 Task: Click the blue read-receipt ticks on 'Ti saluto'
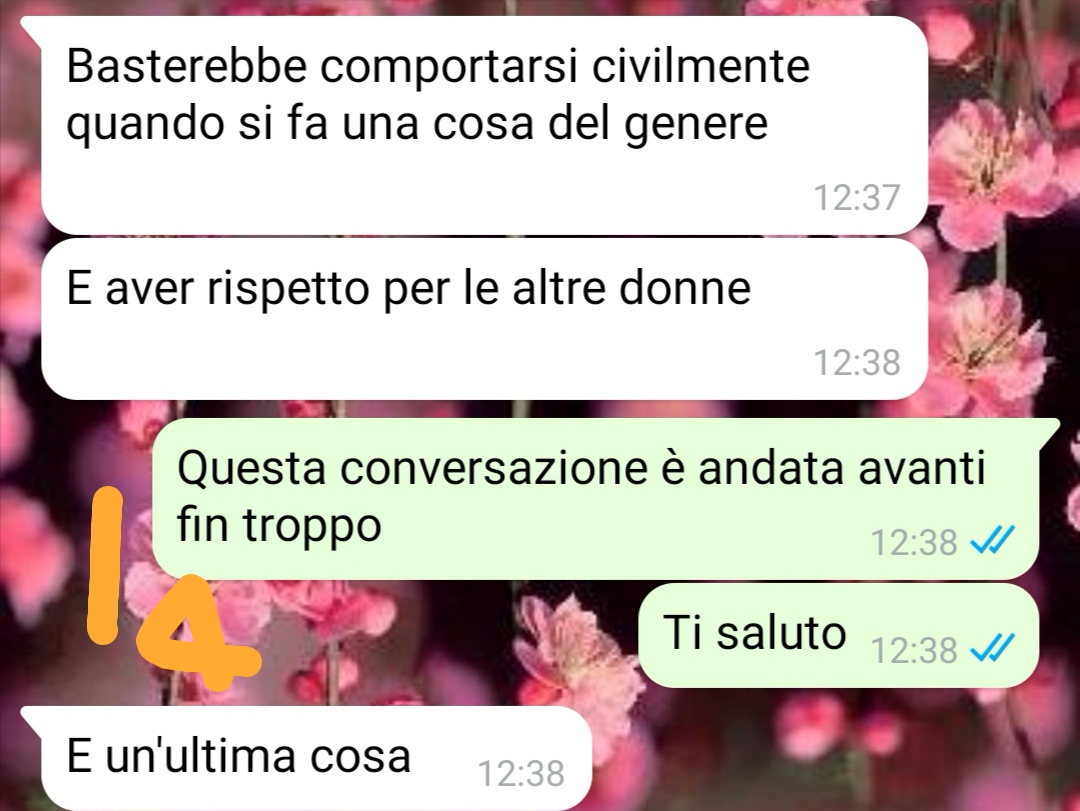[992, 648]
